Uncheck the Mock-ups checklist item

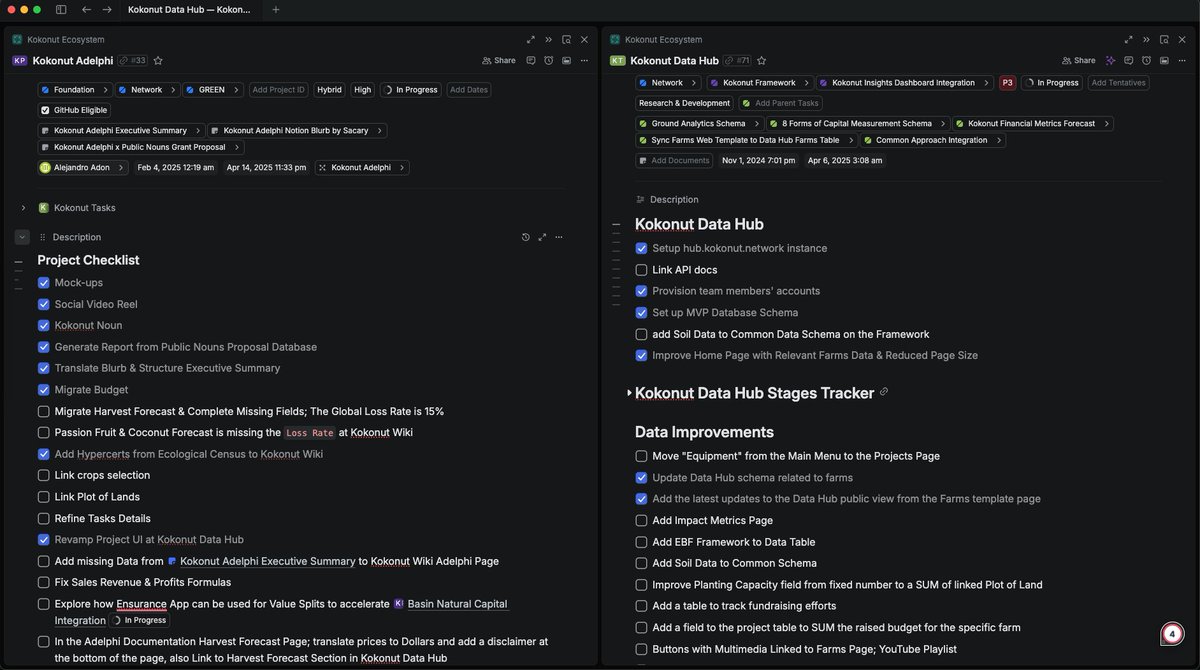click(x=44, y=283)
